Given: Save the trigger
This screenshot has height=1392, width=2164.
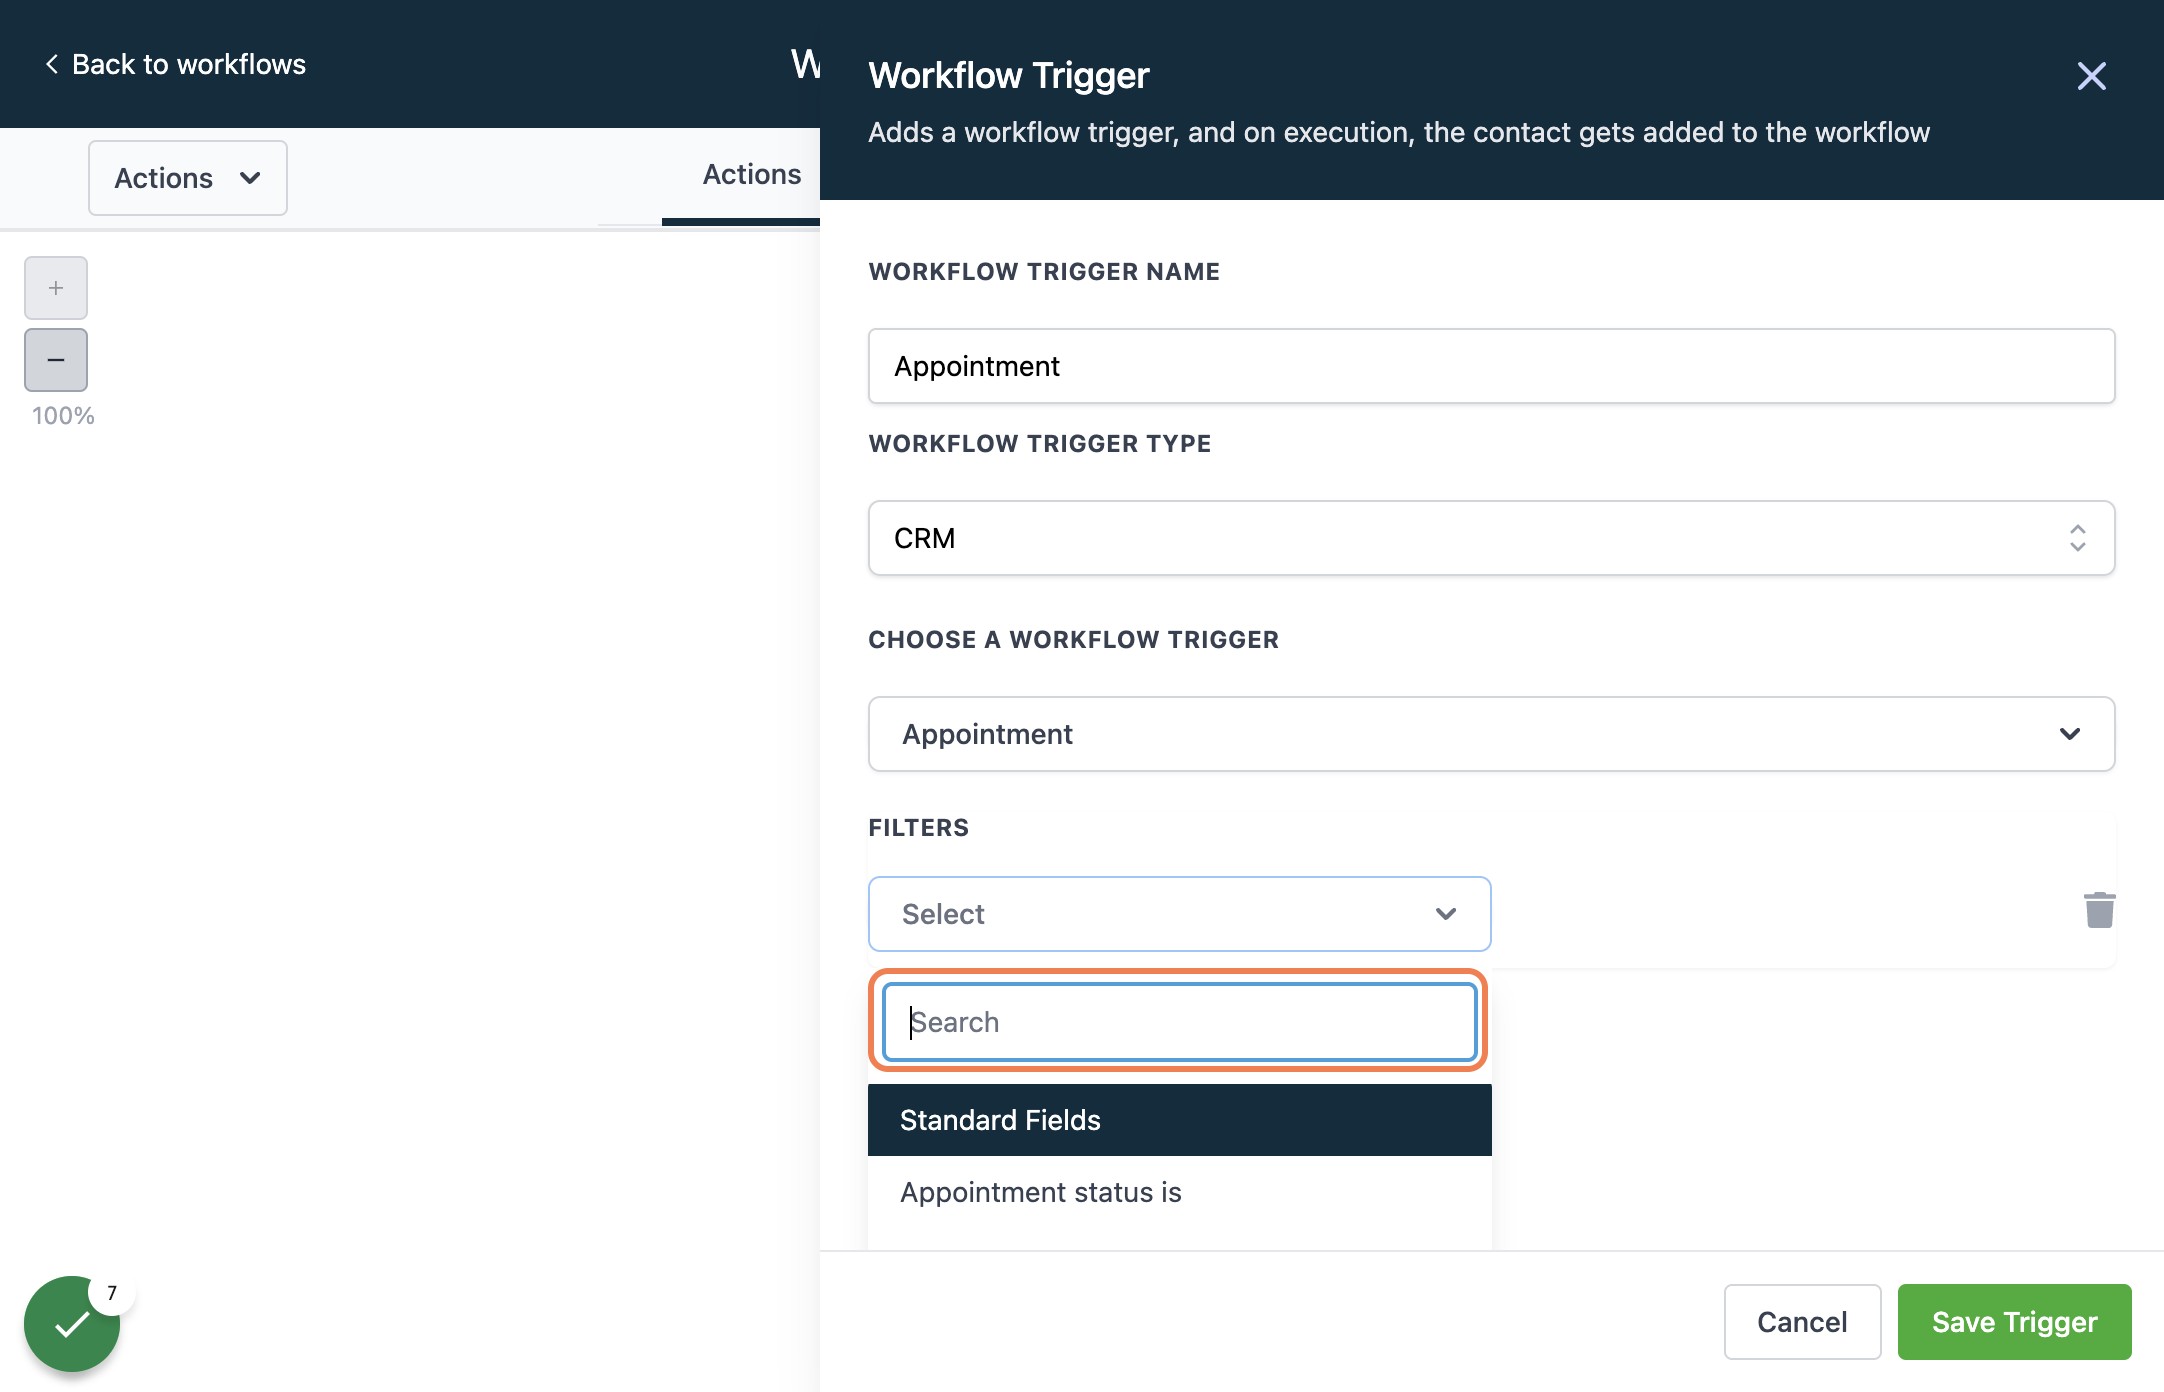Looking at the screenshot, I should pos(2014,1322).
